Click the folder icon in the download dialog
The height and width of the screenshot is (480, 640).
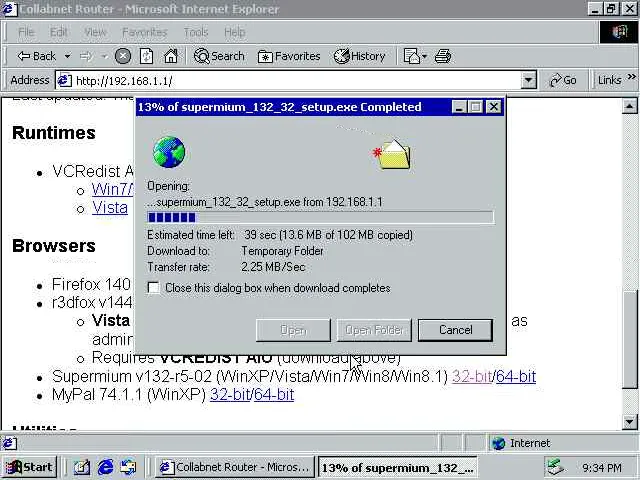[x=393, y=155]
